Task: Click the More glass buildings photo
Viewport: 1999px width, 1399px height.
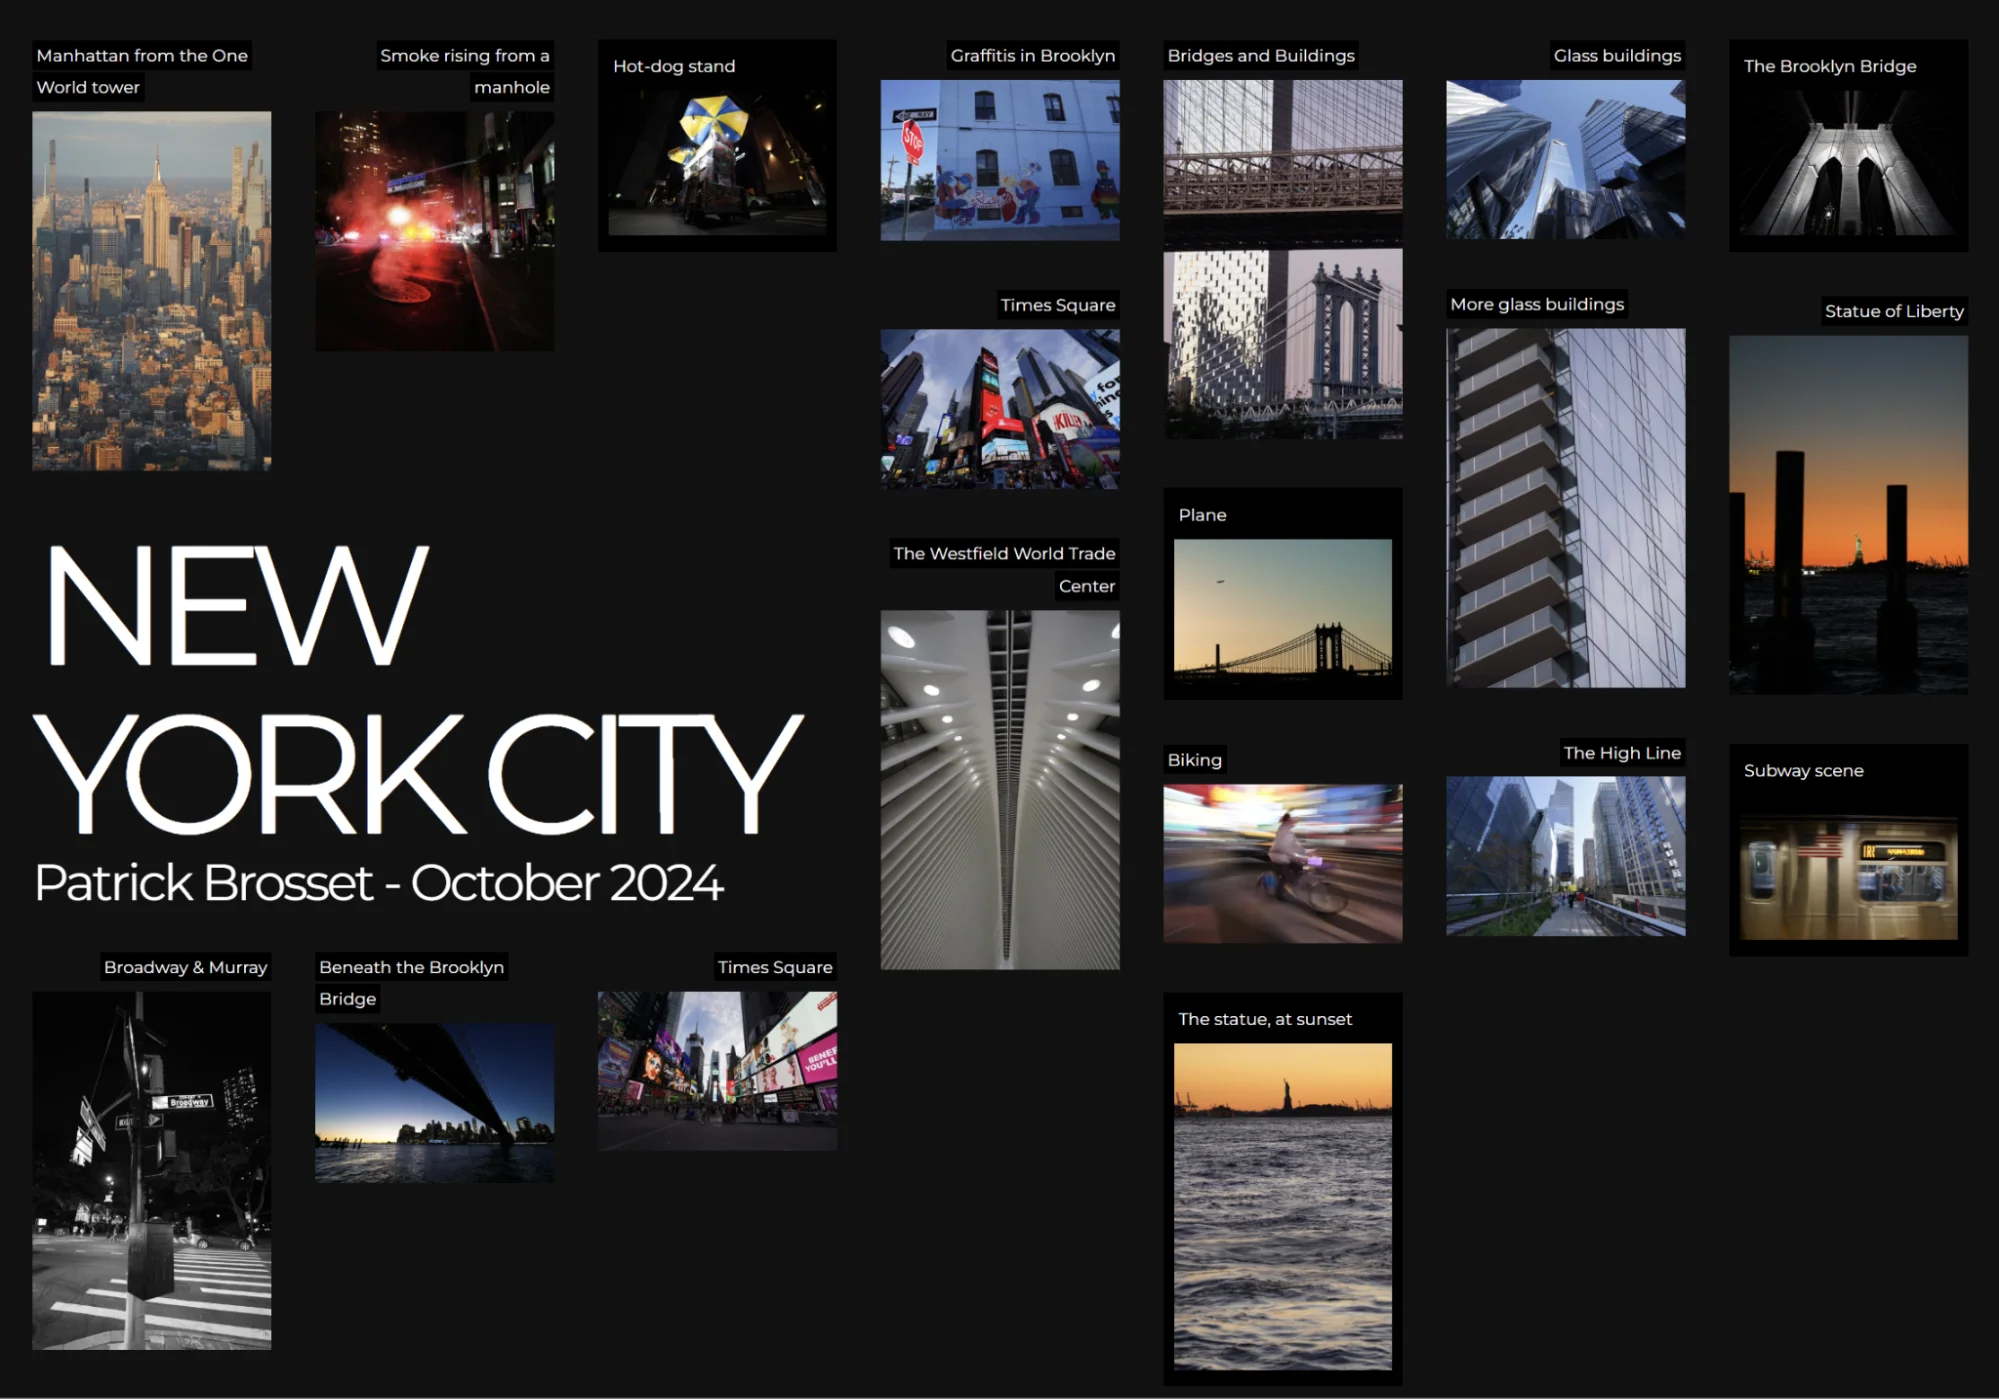Action: [x=1565, y=508]
